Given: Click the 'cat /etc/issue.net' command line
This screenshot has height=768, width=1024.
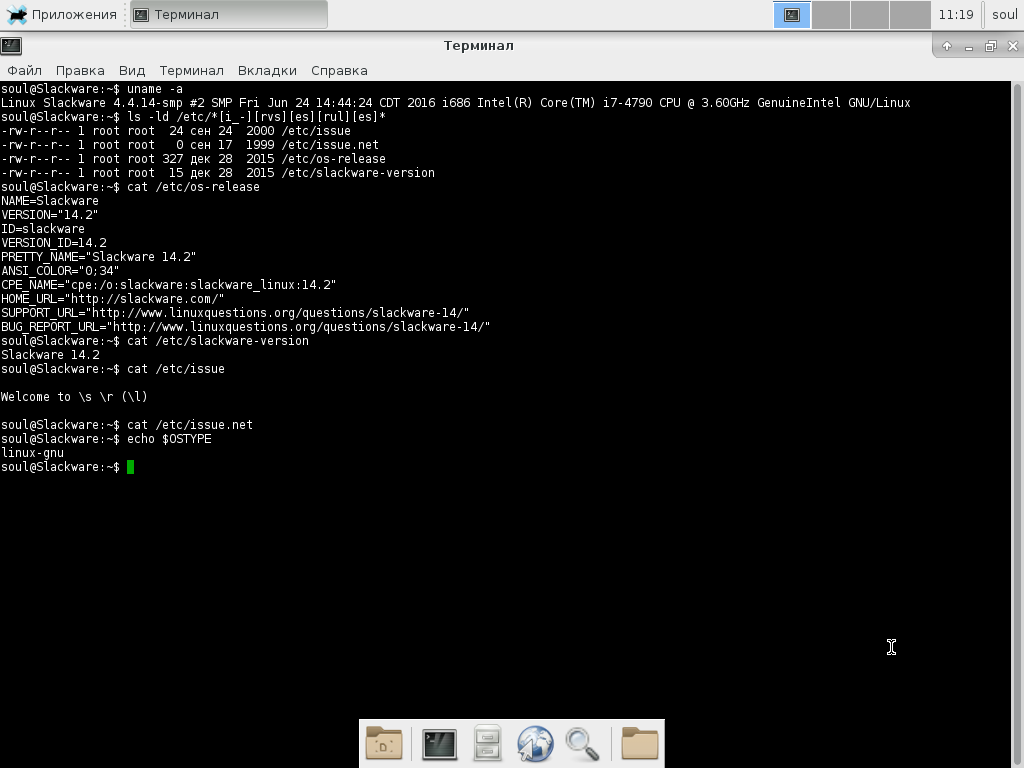Looking at the screenshot, I should click(x=127, y=425).
